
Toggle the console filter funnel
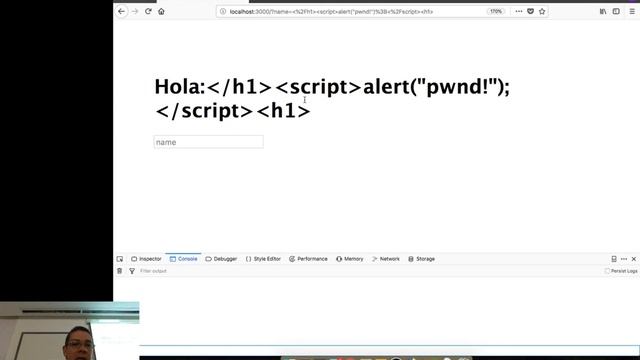click(132, 271)
